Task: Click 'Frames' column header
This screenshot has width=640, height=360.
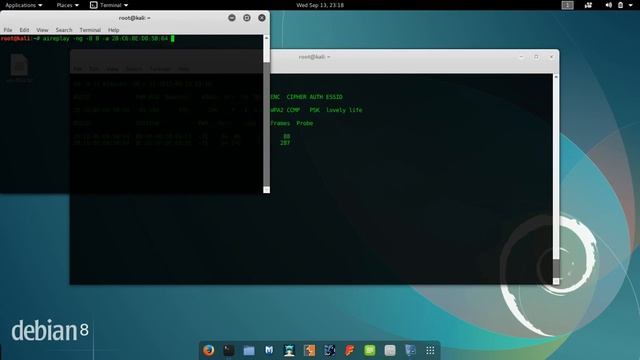Action: pos(280,123)
